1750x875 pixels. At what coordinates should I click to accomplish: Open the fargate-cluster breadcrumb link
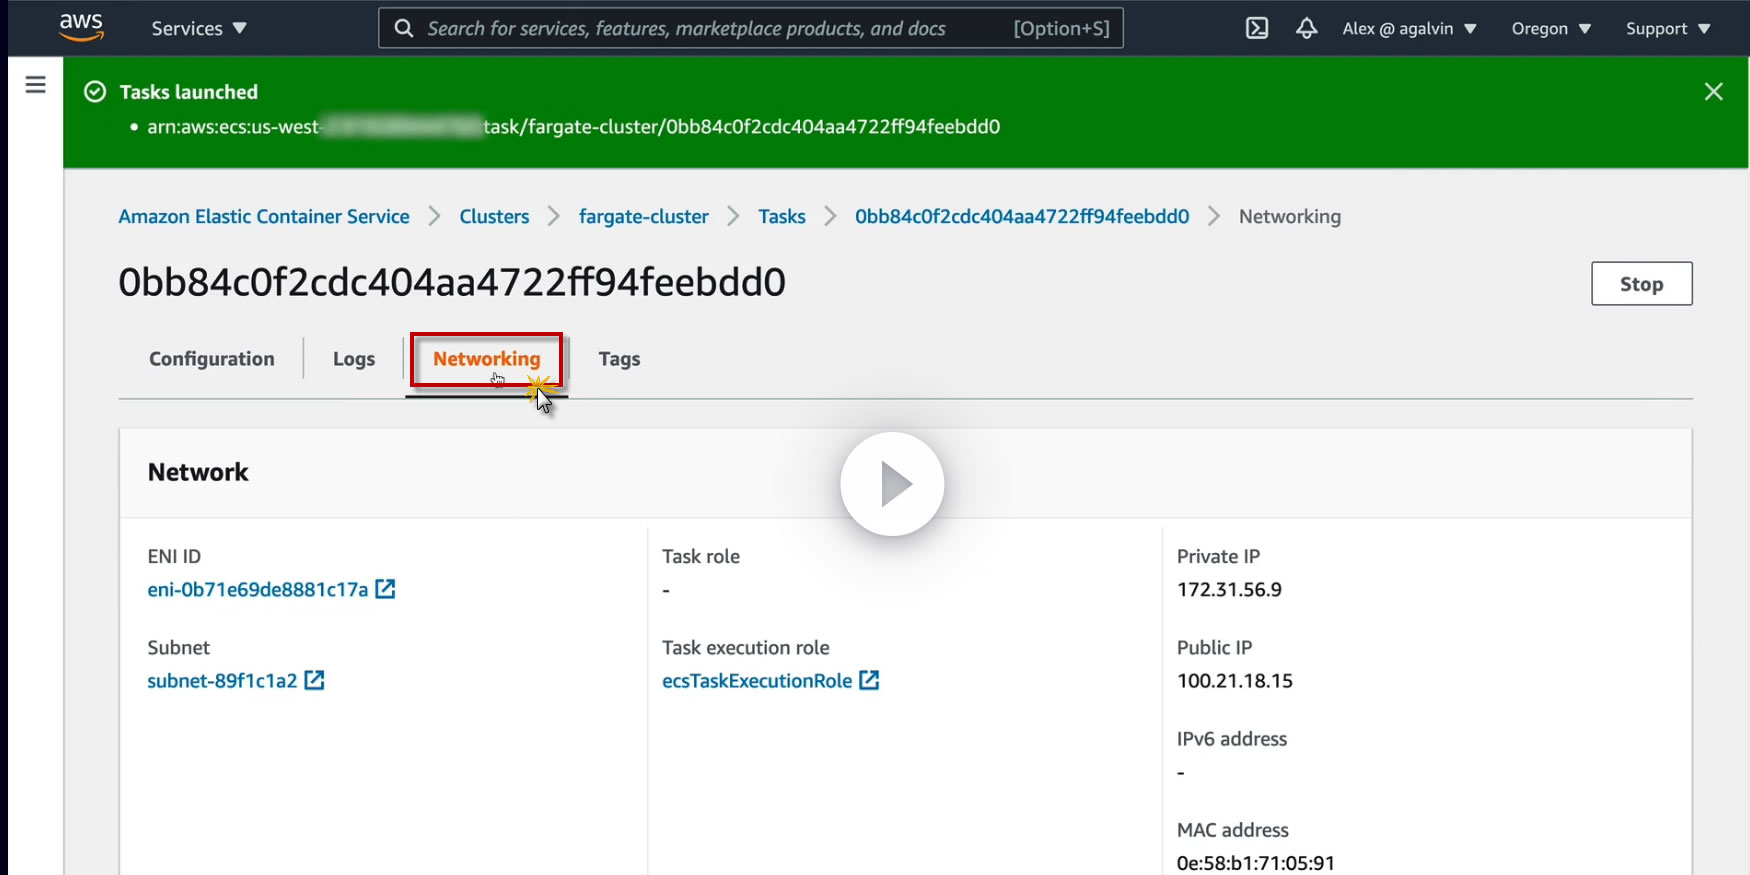pyautogui.click(x=644, y=217)
